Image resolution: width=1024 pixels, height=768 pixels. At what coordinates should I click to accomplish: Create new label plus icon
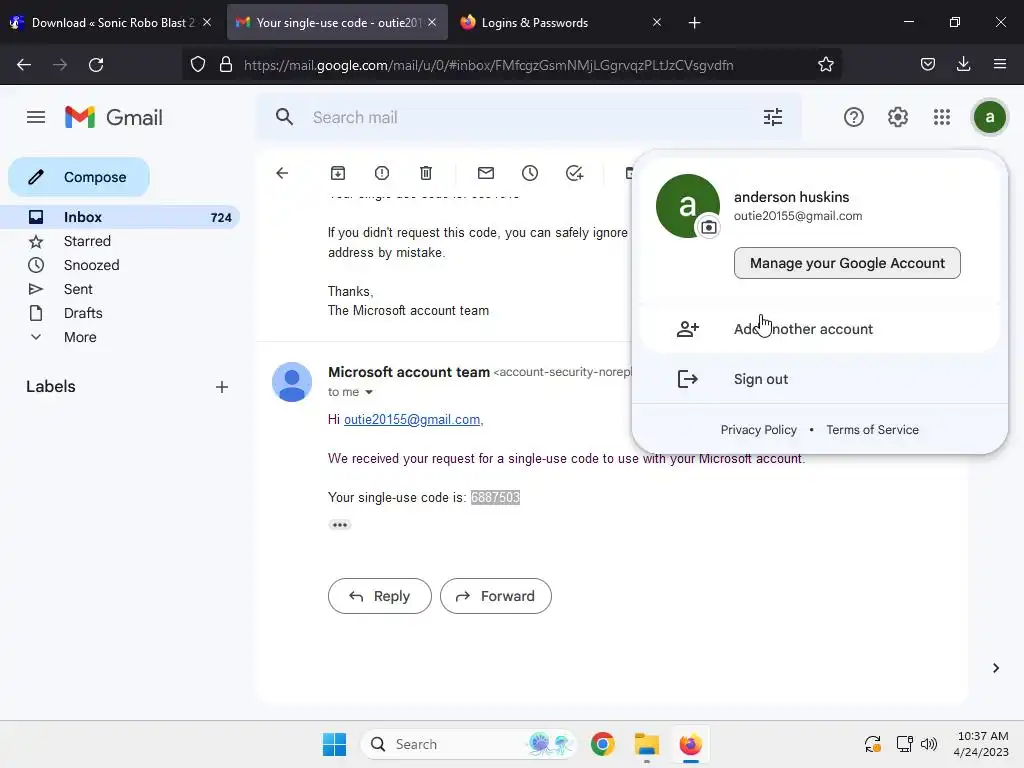pyautogui.click(x=222, y=387)
